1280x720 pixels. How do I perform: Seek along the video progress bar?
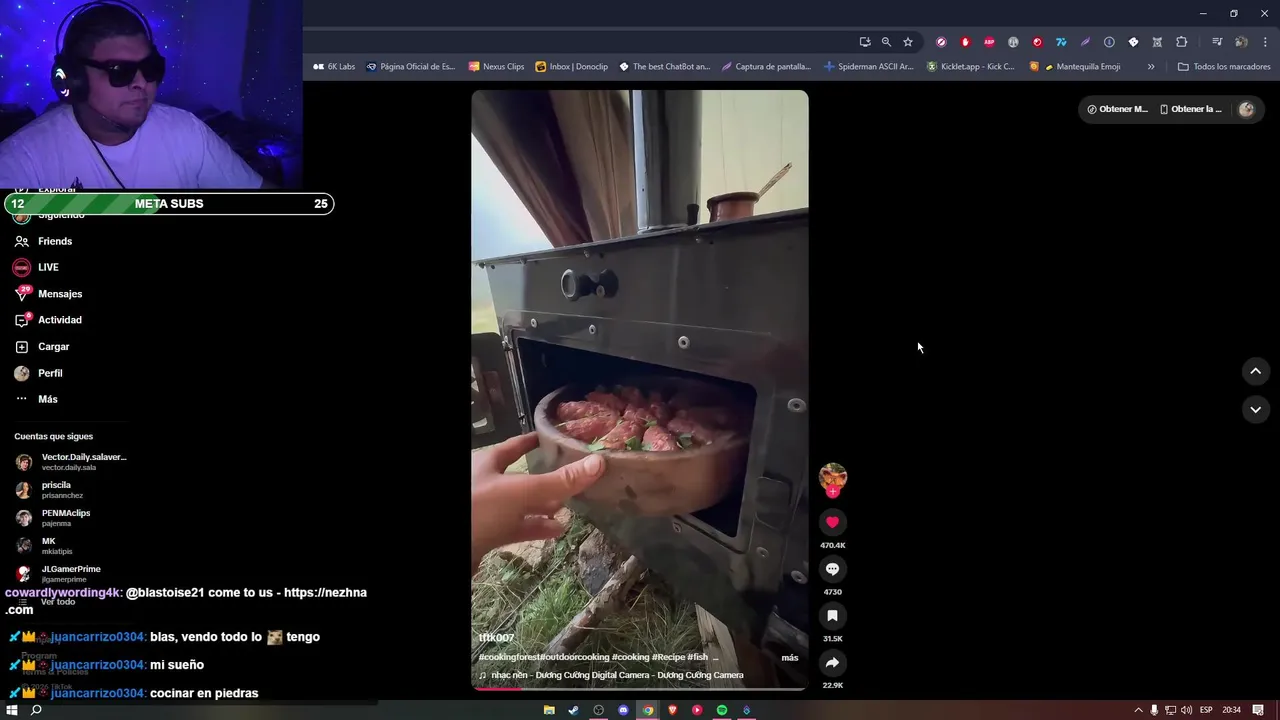tap(640, 689)
